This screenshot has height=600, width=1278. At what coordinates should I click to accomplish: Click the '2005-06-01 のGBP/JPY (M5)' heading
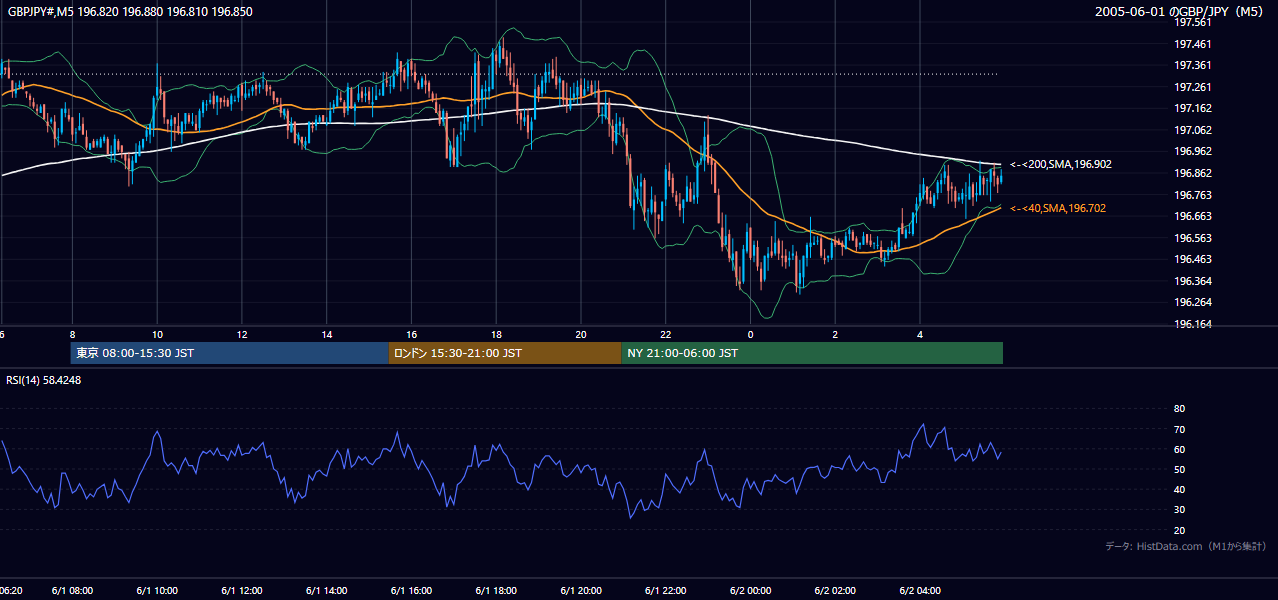tap(1179, 12)
